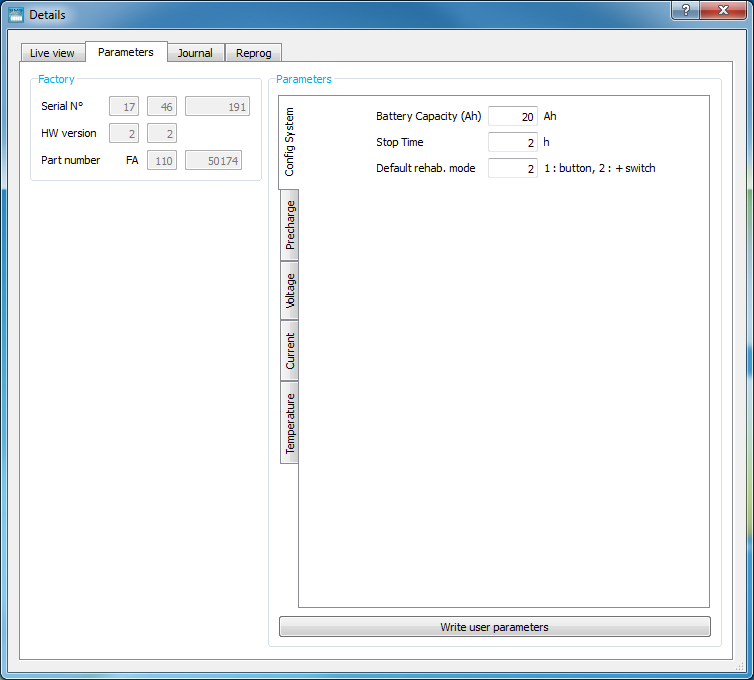Open the Journal tab

(195, 53)
